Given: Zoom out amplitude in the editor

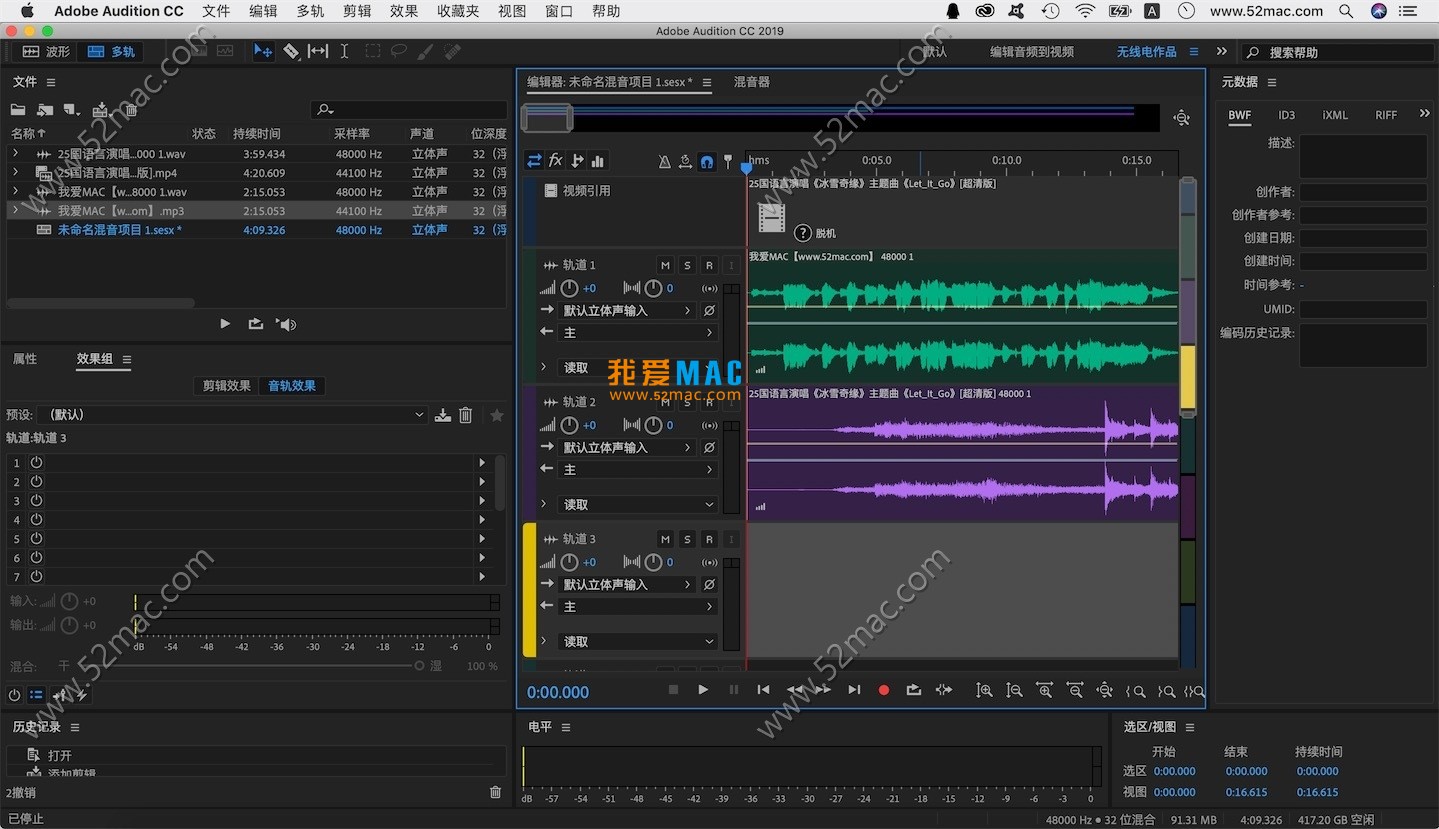Looking at the screenshot, I should tap(1014, 690).
